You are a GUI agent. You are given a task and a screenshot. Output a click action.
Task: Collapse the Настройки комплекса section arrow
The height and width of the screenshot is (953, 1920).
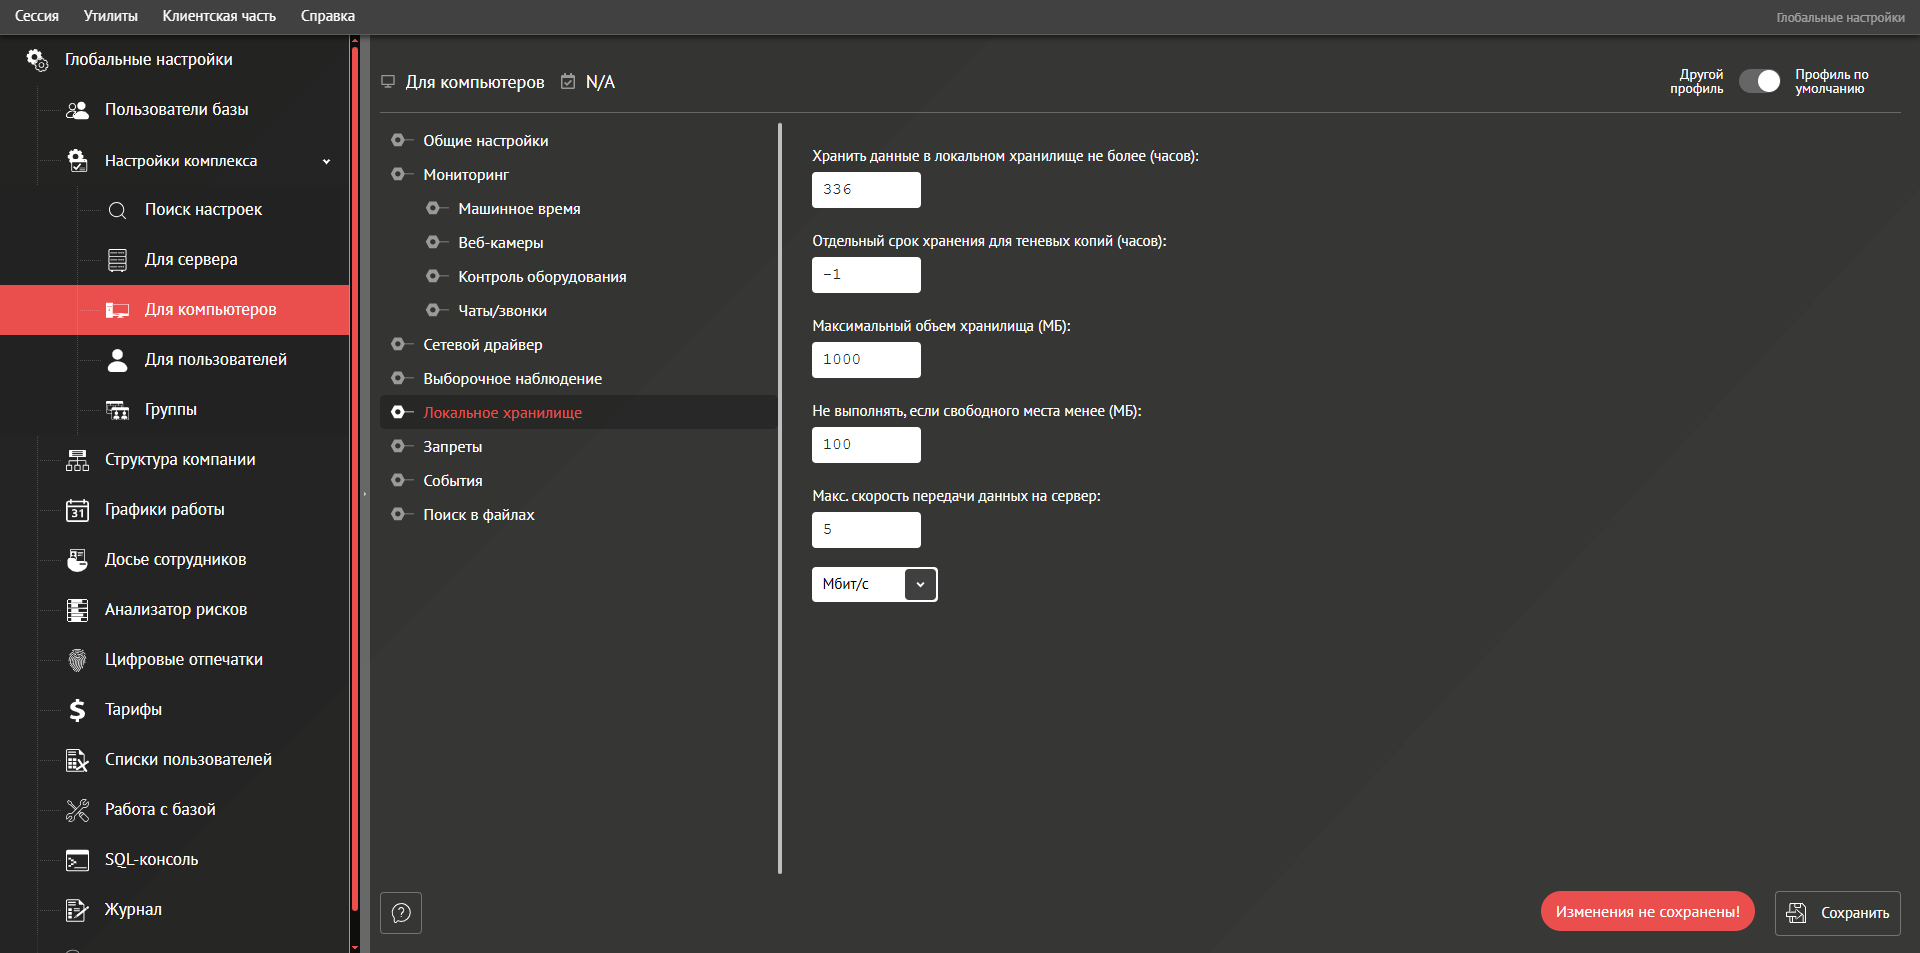tap(326, 161)
